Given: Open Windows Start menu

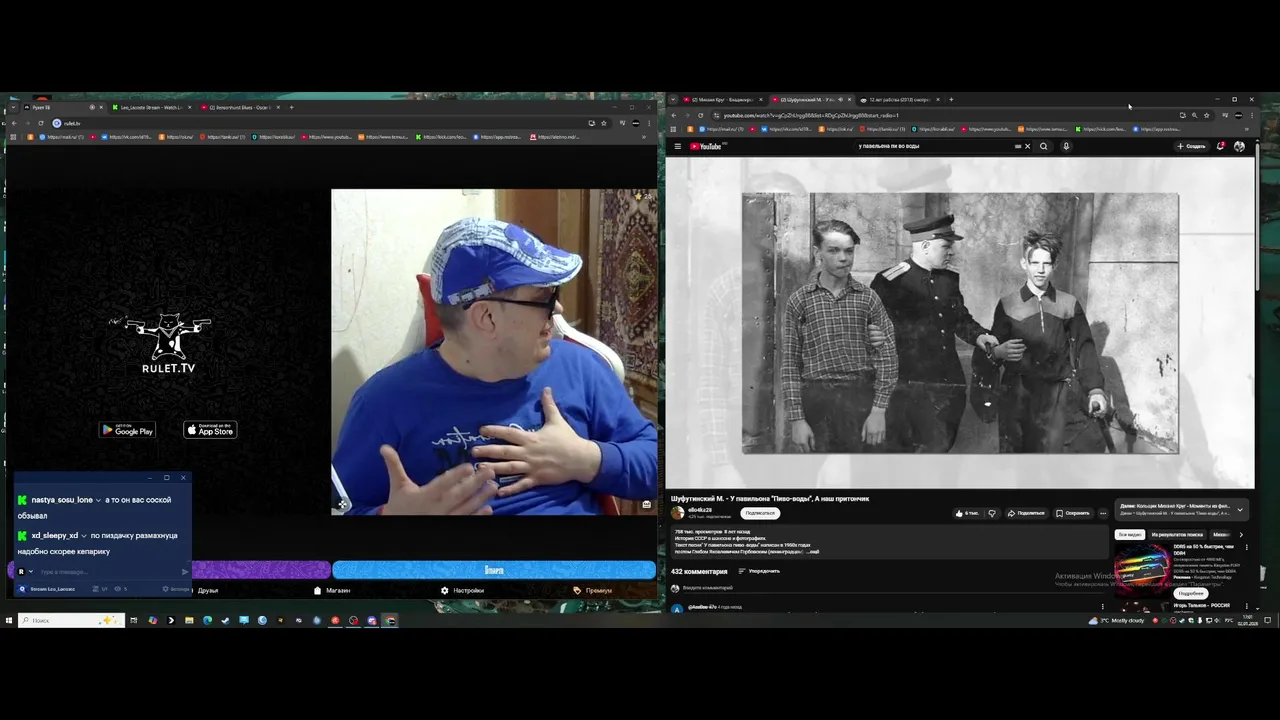Looking at the screenshot, I should click(x=8, y=620).
